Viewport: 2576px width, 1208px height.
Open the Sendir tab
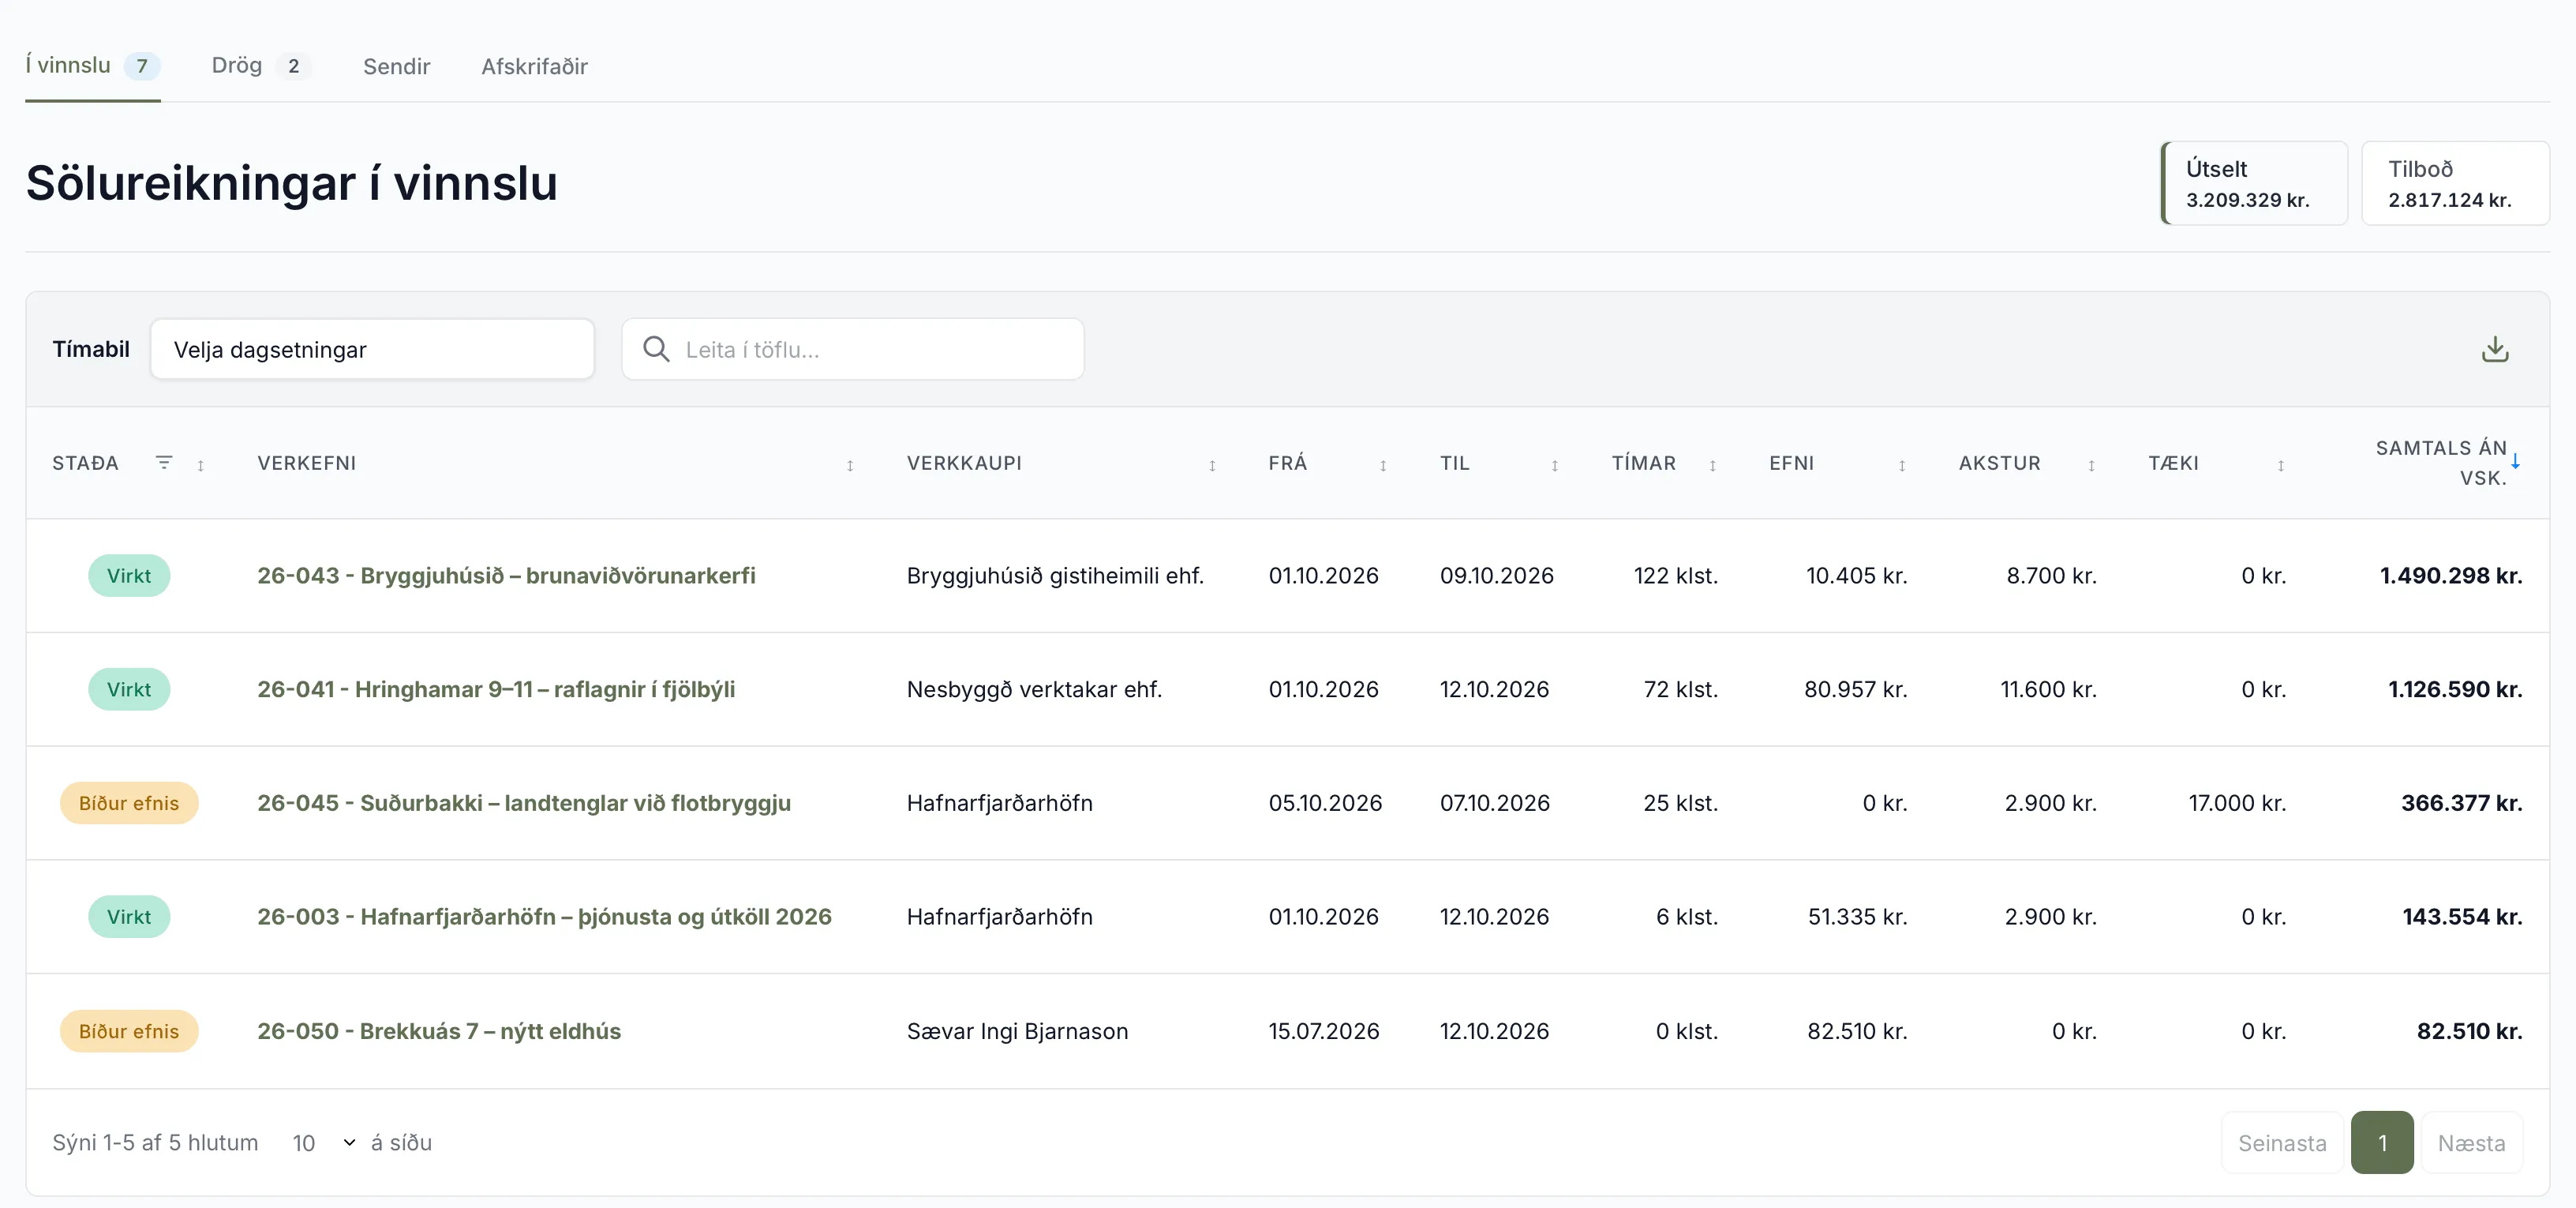point(396,66)
